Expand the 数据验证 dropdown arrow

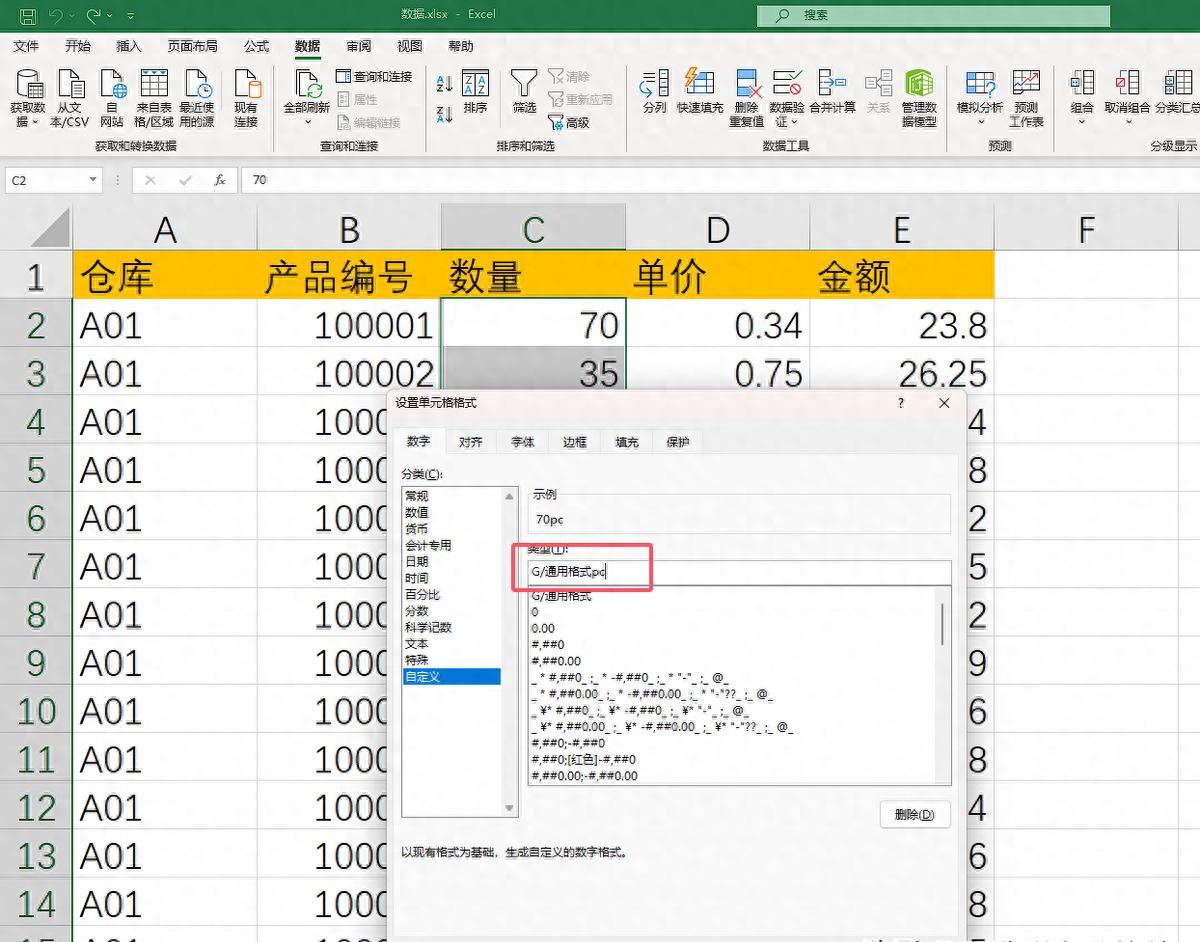tap(795, 122)
